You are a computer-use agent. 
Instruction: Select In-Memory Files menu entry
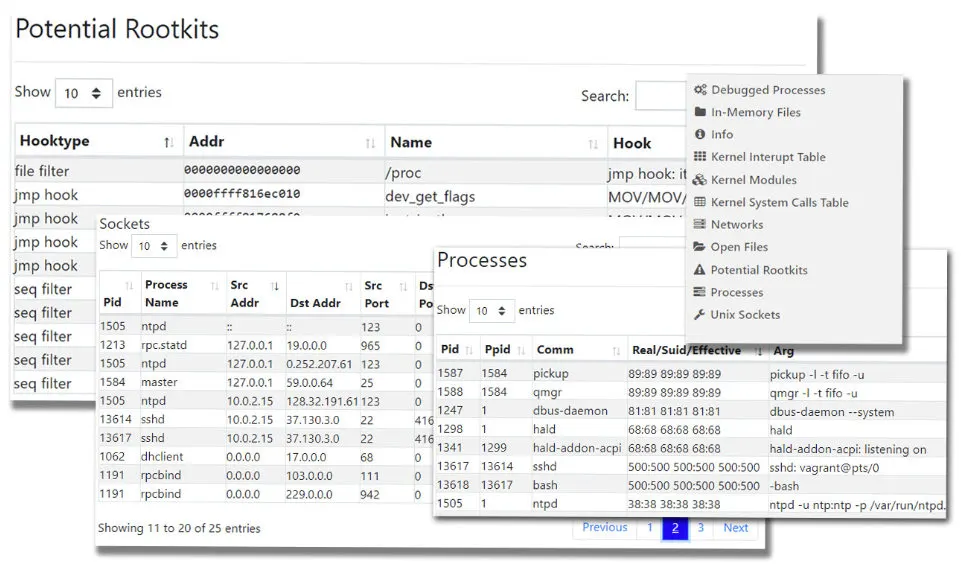point(756,112)
